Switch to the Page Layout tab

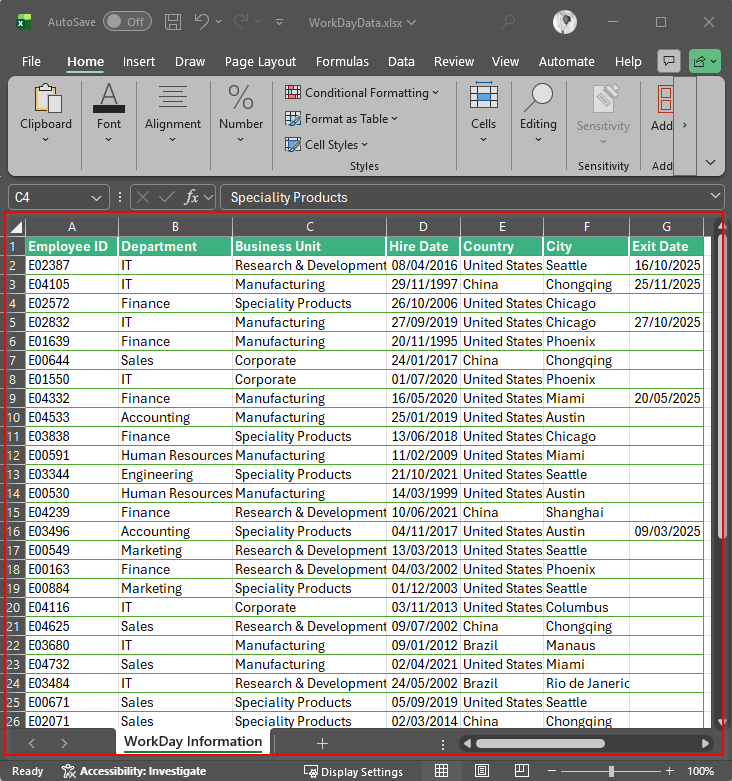tap(260, 62)
